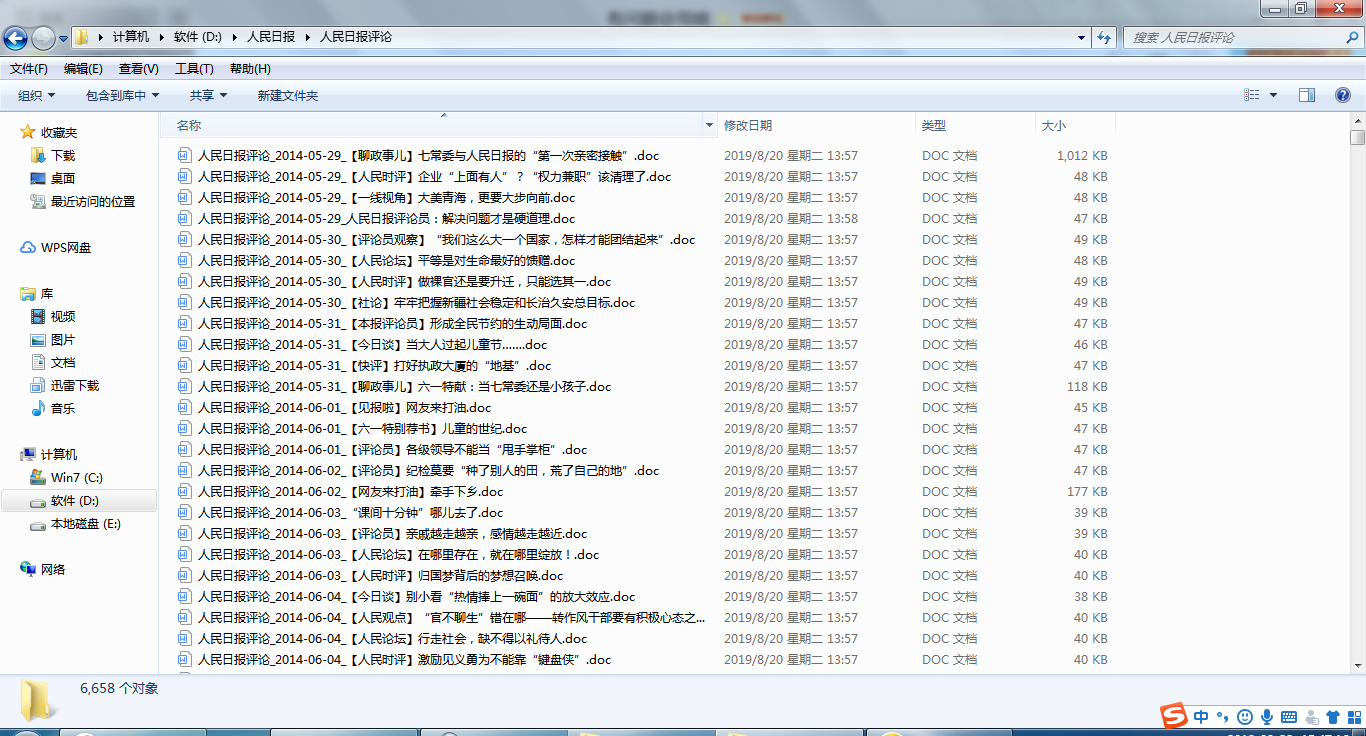This screenshot has width=1366, height=736.
Task: Click the doc icon of 平等是对生命最好的馈赠 file
Action: pos(184,260)
